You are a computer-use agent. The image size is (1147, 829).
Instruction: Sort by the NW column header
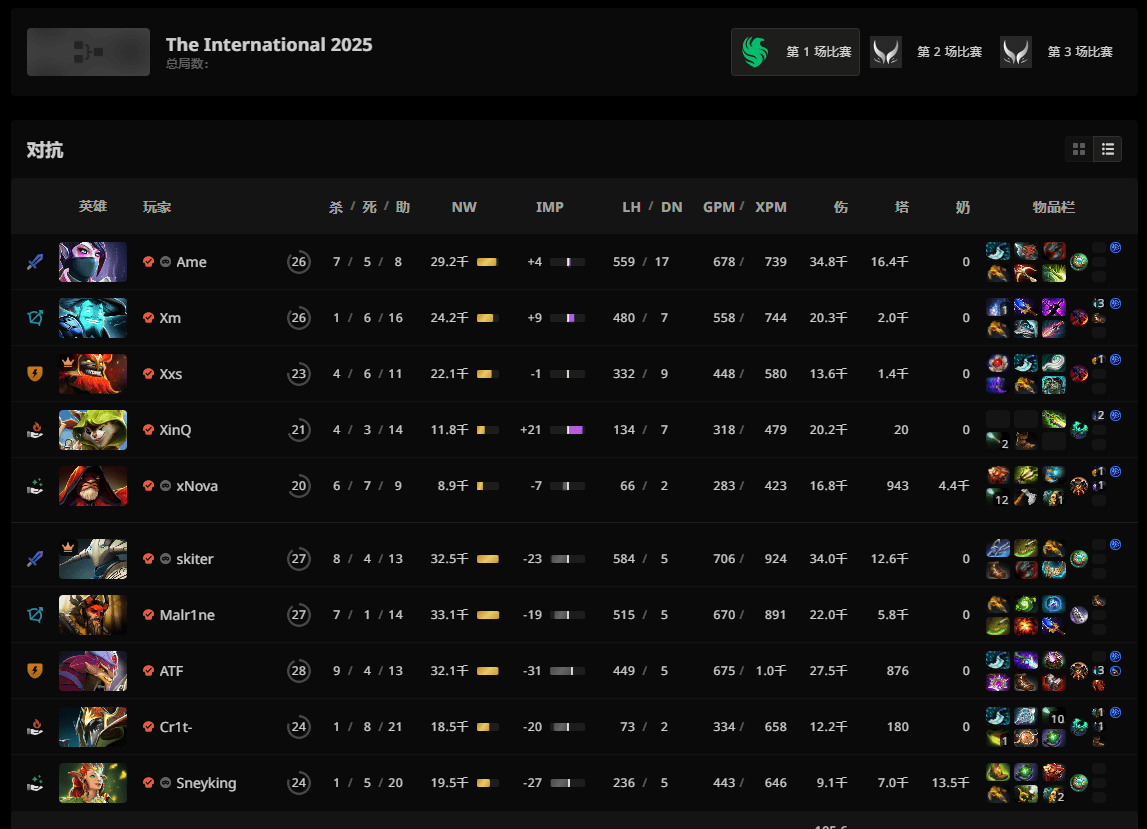(x=464, y=207)
